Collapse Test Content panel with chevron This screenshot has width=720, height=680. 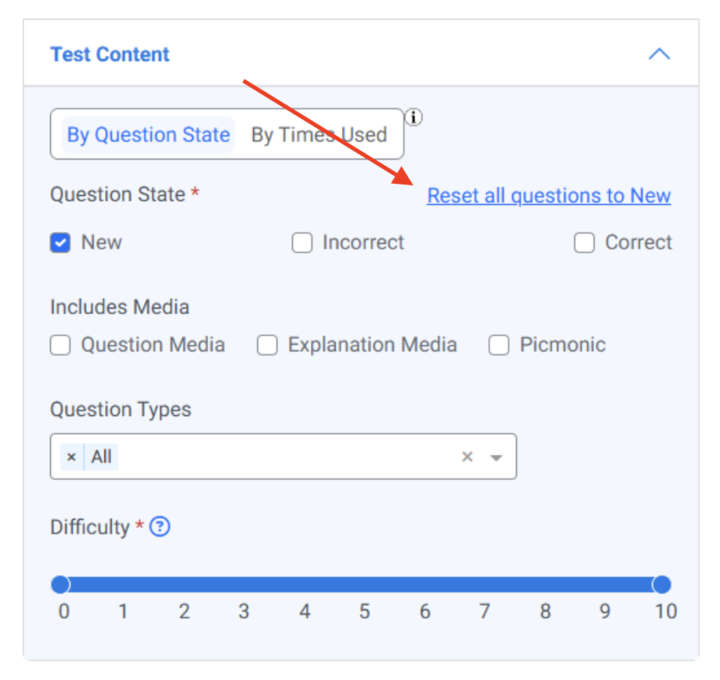(659, 54)
